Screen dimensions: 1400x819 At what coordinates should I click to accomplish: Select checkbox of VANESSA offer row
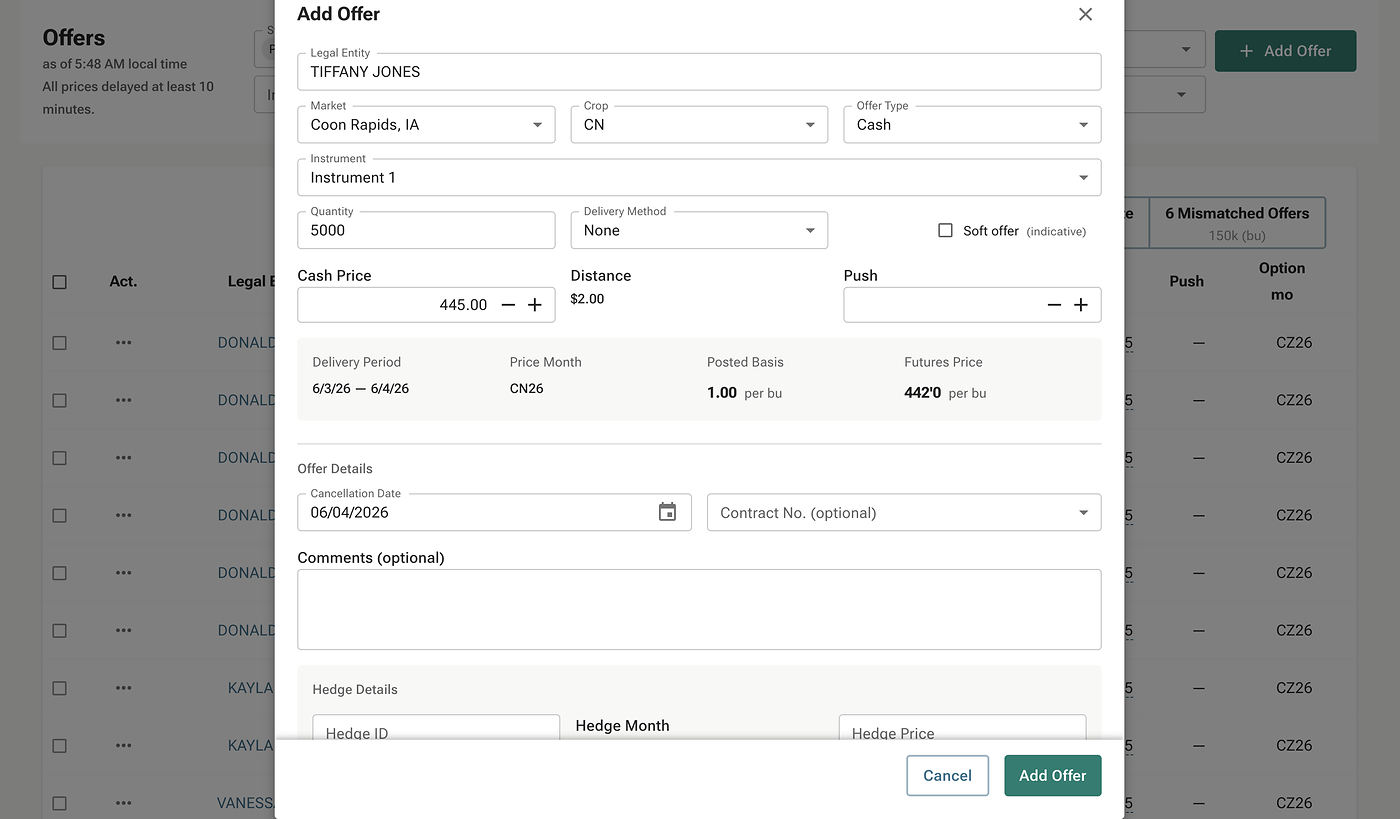pos(59,803)
